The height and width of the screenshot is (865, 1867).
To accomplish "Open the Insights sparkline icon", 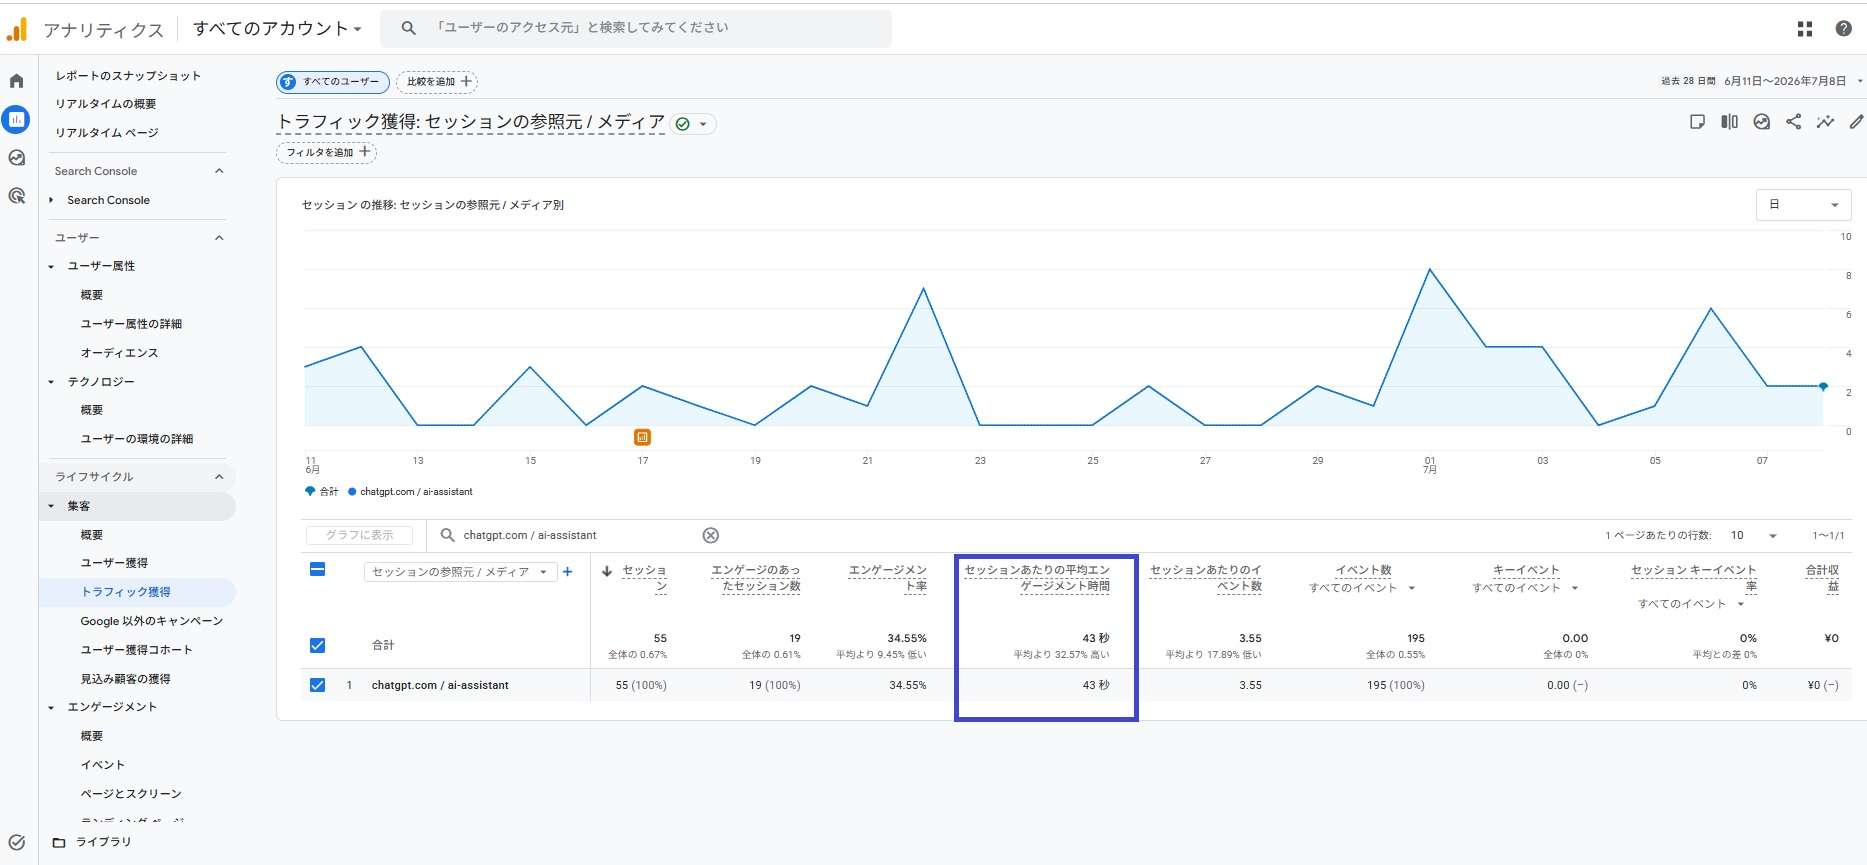I will point(1826,122).
